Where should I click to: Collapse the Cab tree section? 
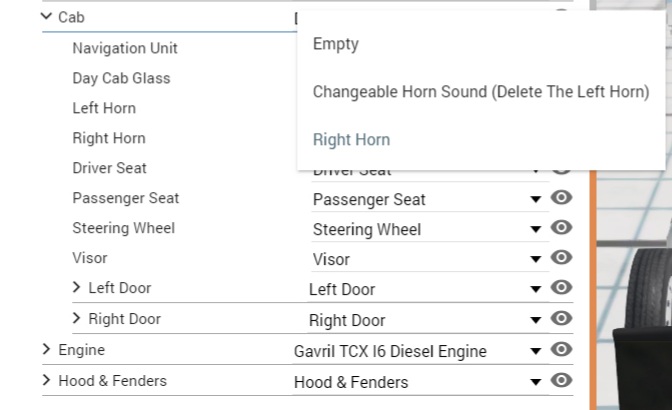[47, 17]
